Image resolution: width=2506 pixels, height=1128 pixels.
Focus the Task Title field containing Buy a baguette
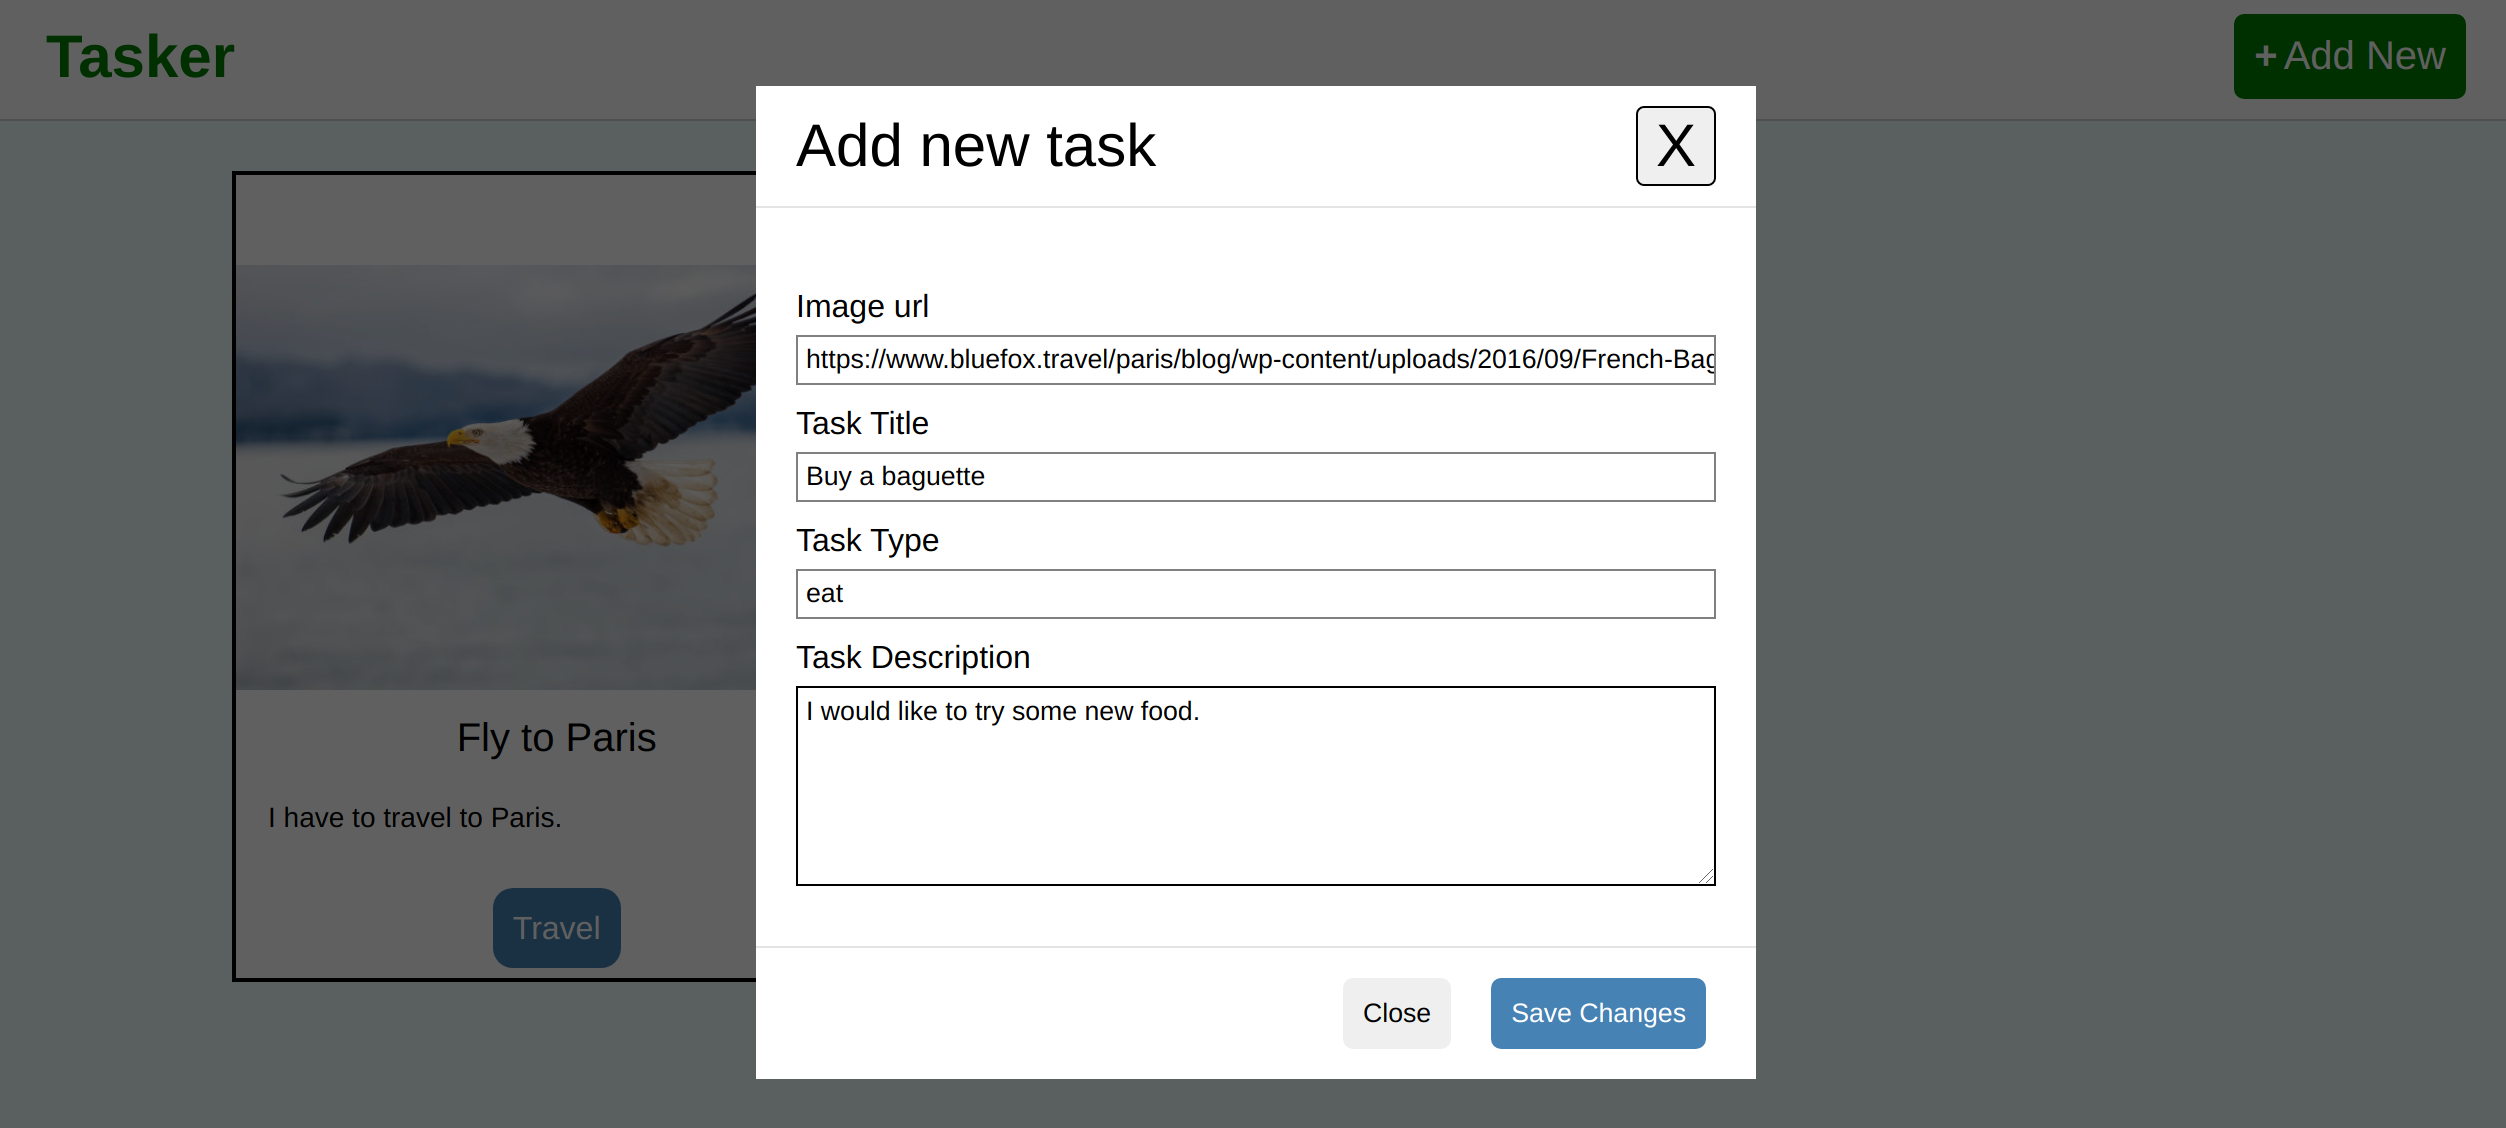1255,477
